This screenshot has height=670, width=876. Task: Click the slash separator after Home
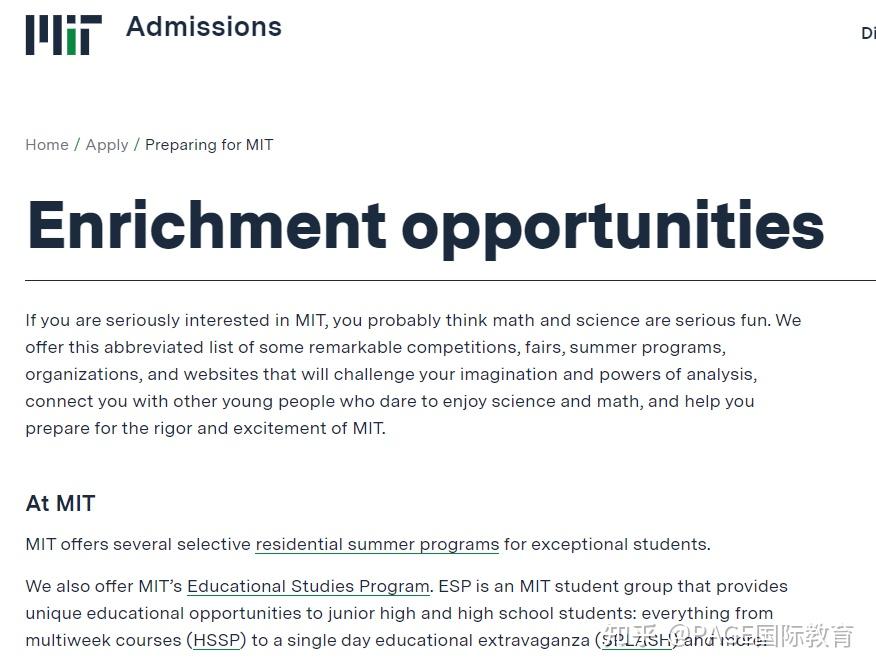click(77, 145)
